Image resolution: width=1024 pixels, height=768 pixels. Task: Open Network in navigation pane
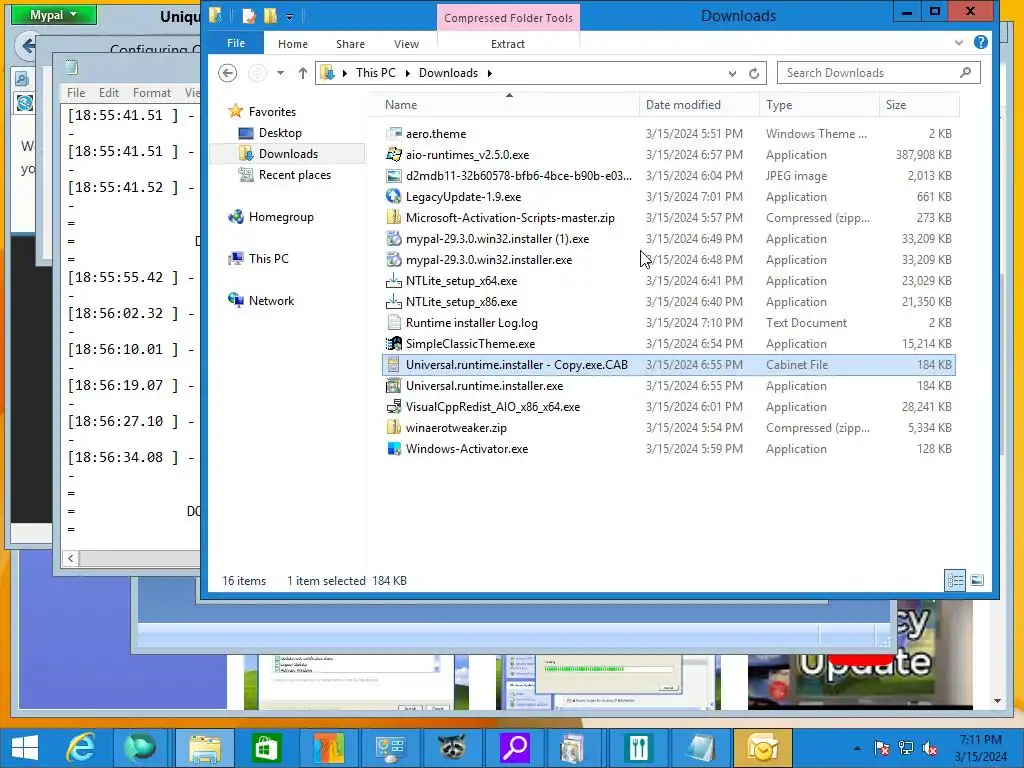tap(271, 300)
